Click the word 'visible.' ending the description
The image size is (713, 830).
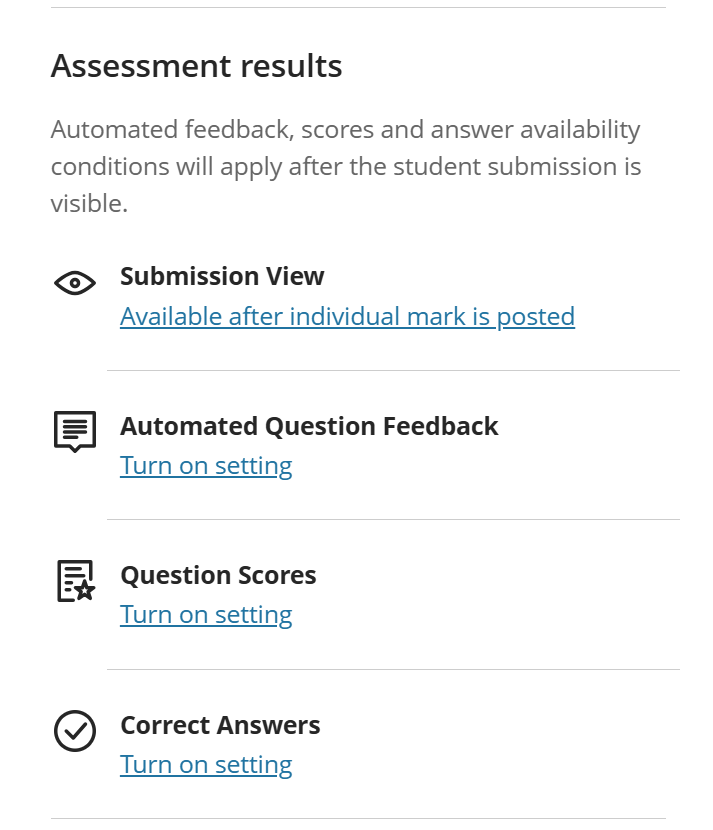coord(89,204)
